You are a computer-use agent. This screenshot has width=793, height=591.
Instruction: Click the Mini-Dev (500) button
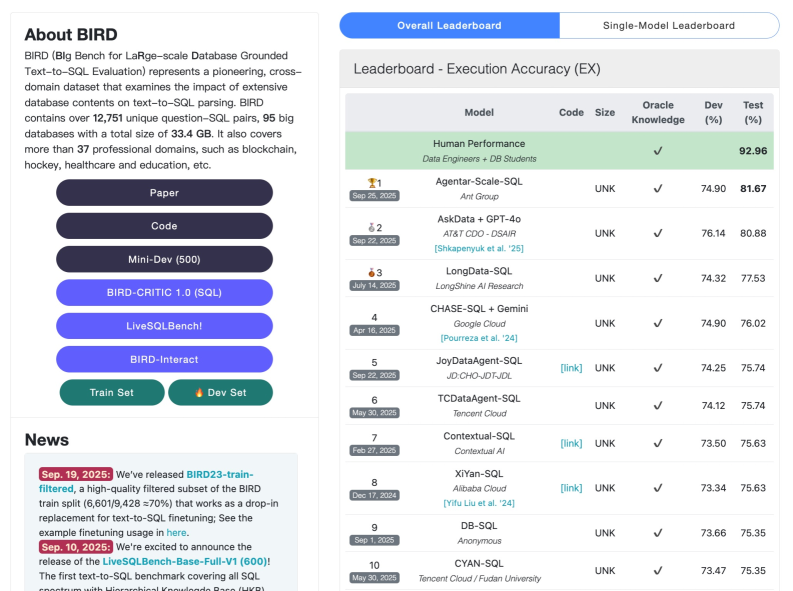(x=164, y=259)
